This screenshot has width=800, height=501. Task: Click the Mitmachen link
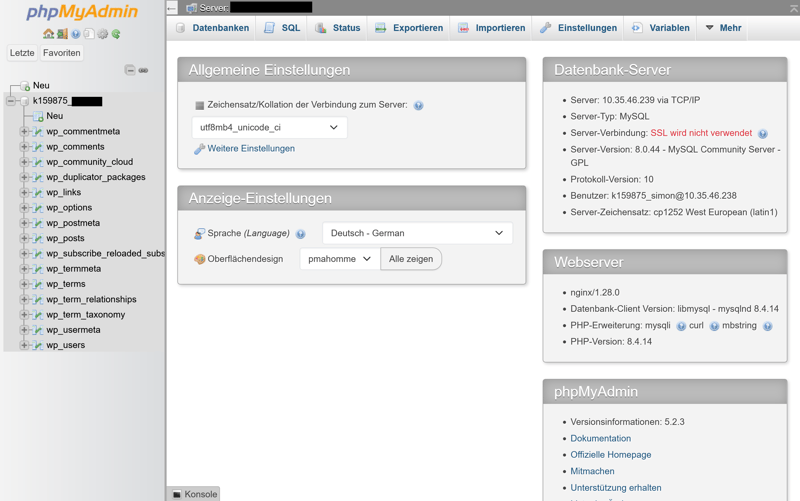point(592,471)
